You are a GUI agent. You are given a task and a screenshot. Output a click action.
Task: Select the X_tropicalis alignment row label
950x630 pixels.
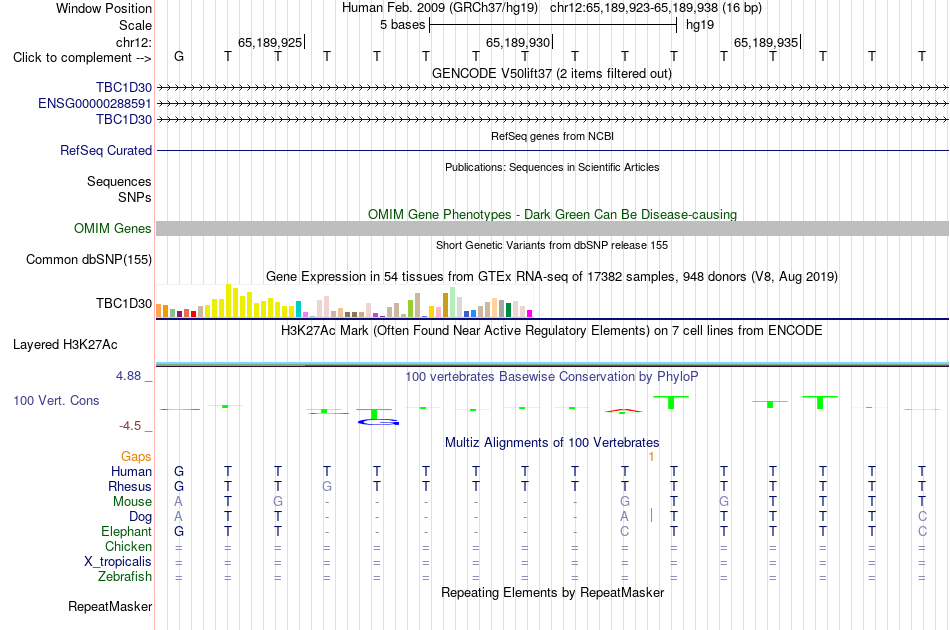118,562
